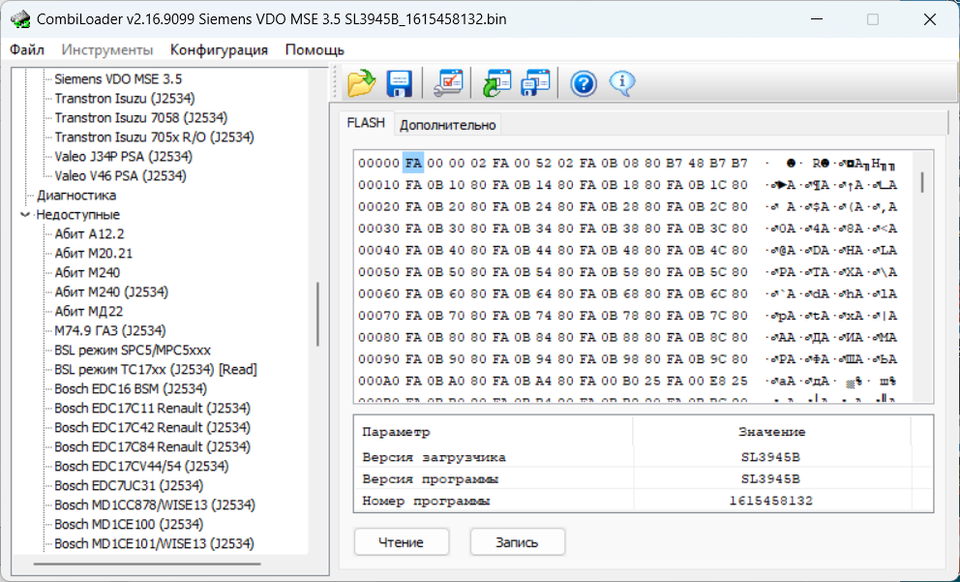Open the settings wrench checklist icon
Screen dimensions: 960x582
[449, 83]
